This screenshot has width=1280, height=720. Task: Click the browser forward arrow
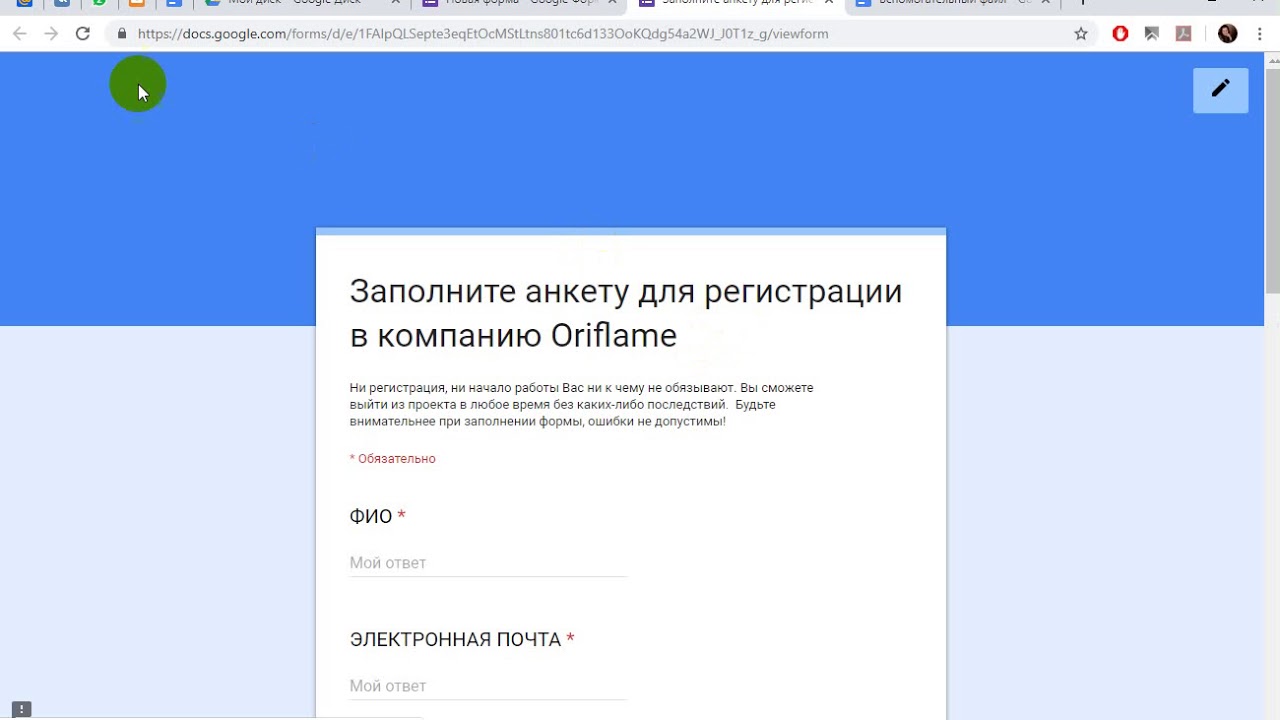(51, 34)
